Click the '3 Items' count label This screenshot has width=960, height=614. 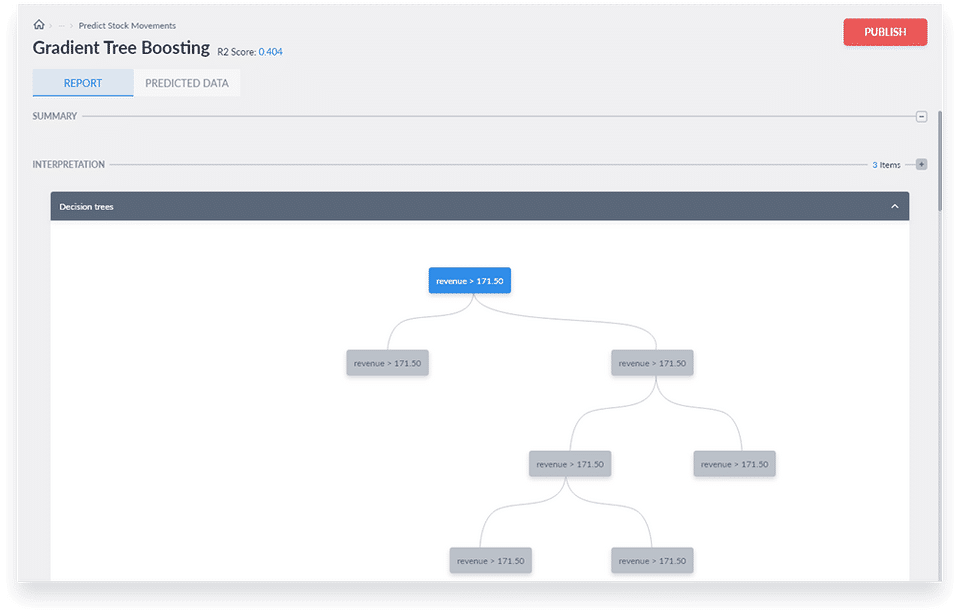point(886,165)
